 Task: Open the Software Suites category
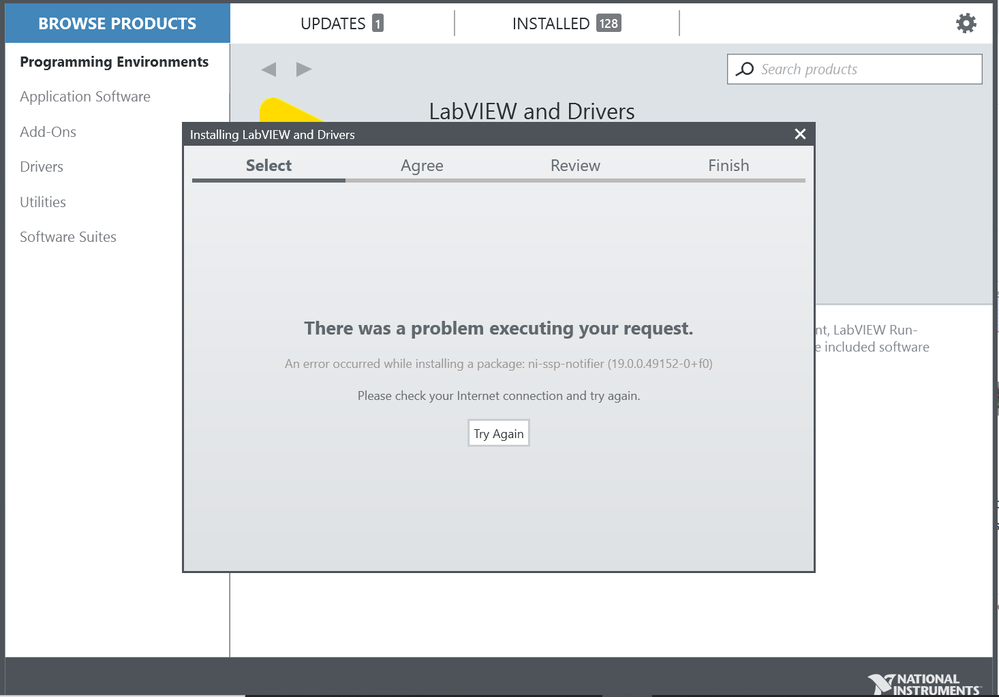(x=68, y=237)
